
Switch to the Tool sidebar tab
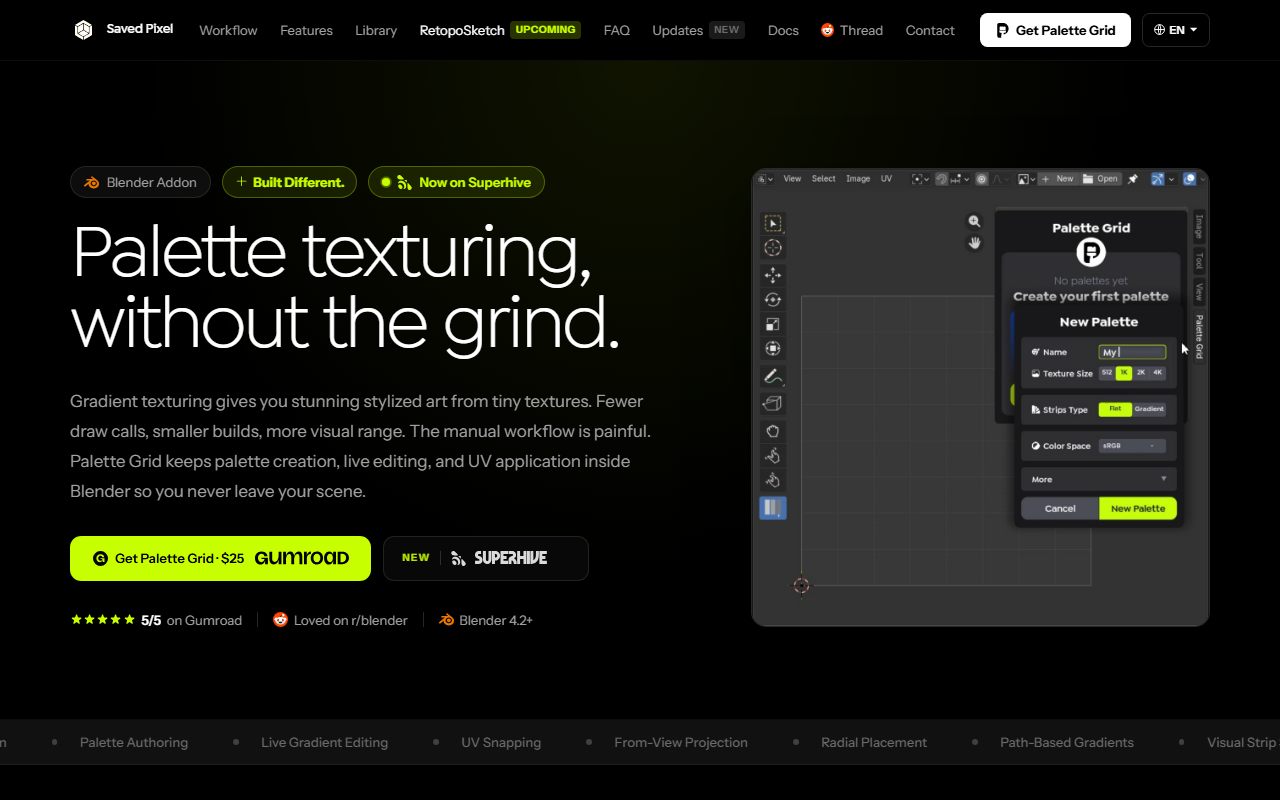(x=1199, y=261)
